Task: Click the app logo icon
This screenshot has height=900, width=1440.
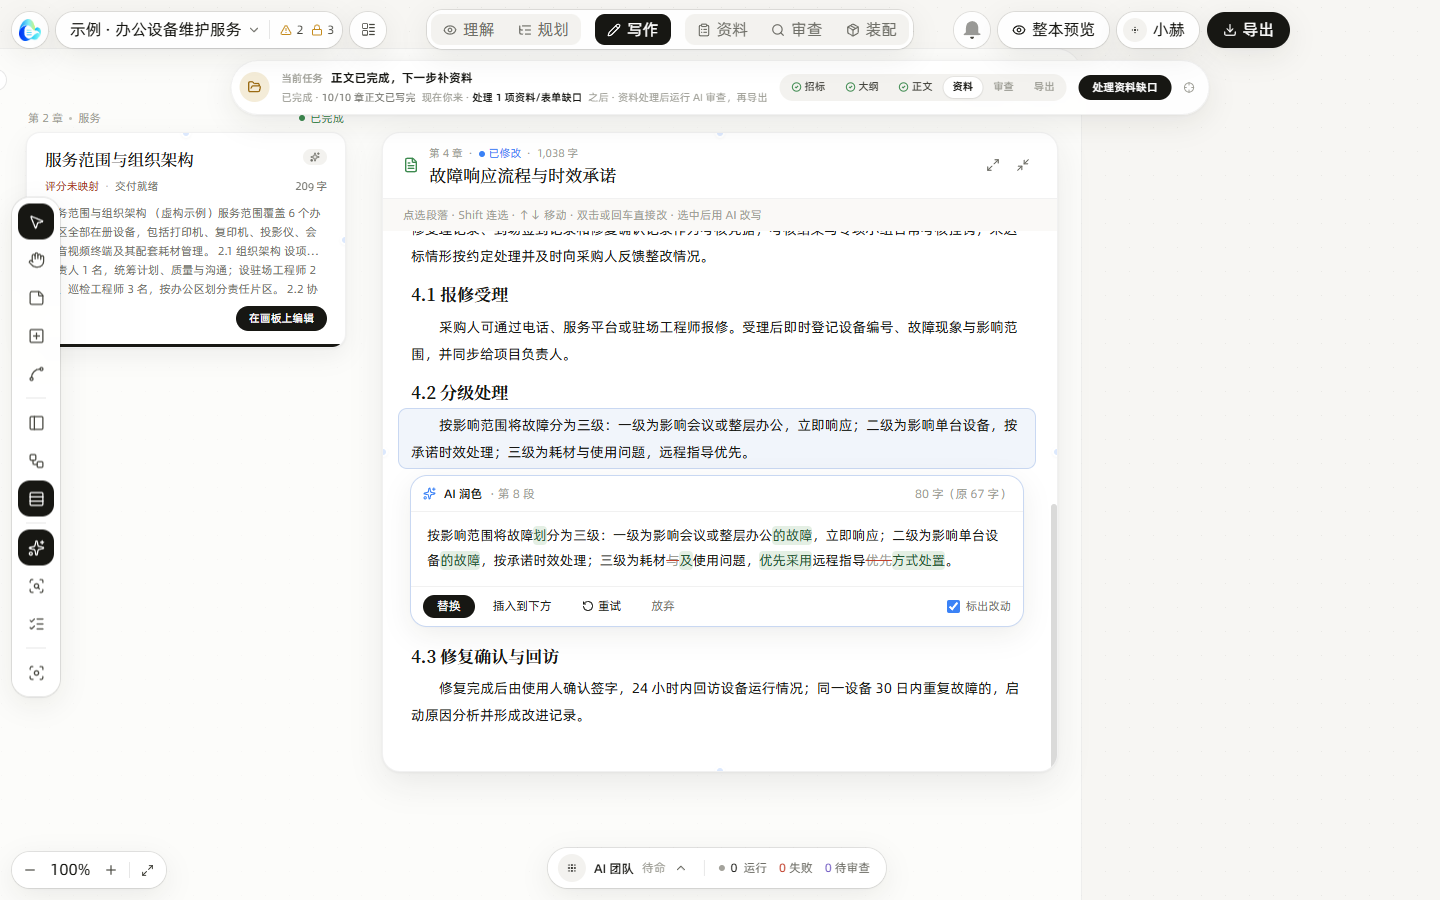Action: coord(30,30)
